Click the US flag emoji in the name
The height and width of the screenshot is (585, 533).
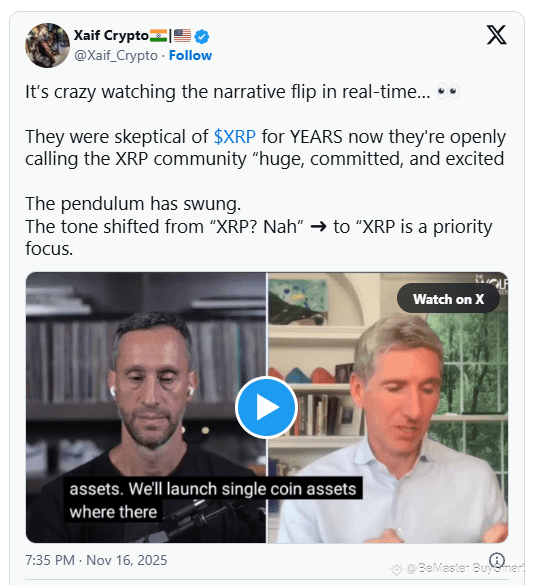182,36
